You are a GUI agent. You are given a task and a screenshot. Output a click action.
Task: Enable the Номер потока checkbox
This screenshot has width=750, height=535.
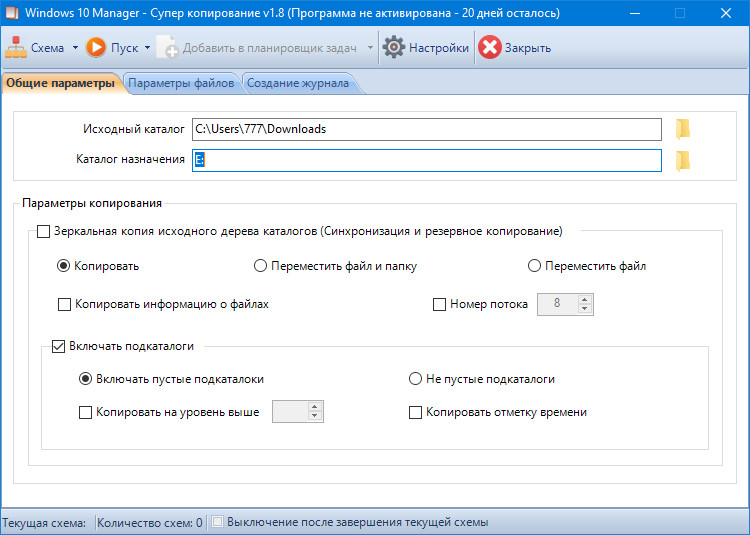tap(439, 305)
